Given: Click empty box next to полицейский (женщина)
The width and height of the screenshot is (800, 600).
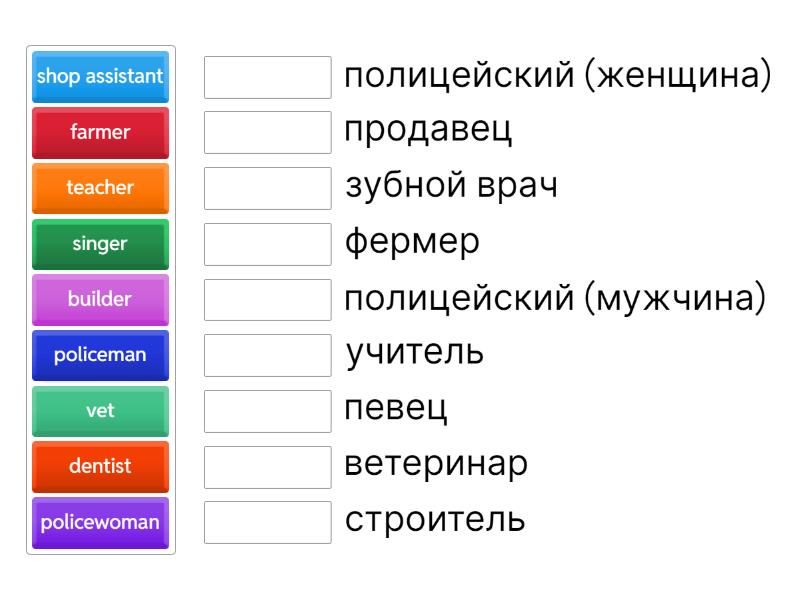Looking at the screenshot, I should 267,77.
